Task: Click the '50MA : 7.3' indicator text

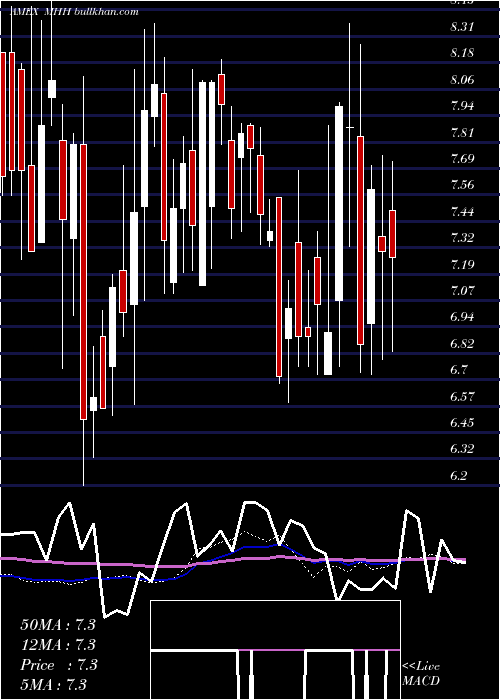Action: pyautogui.click(x=58, y=625)
